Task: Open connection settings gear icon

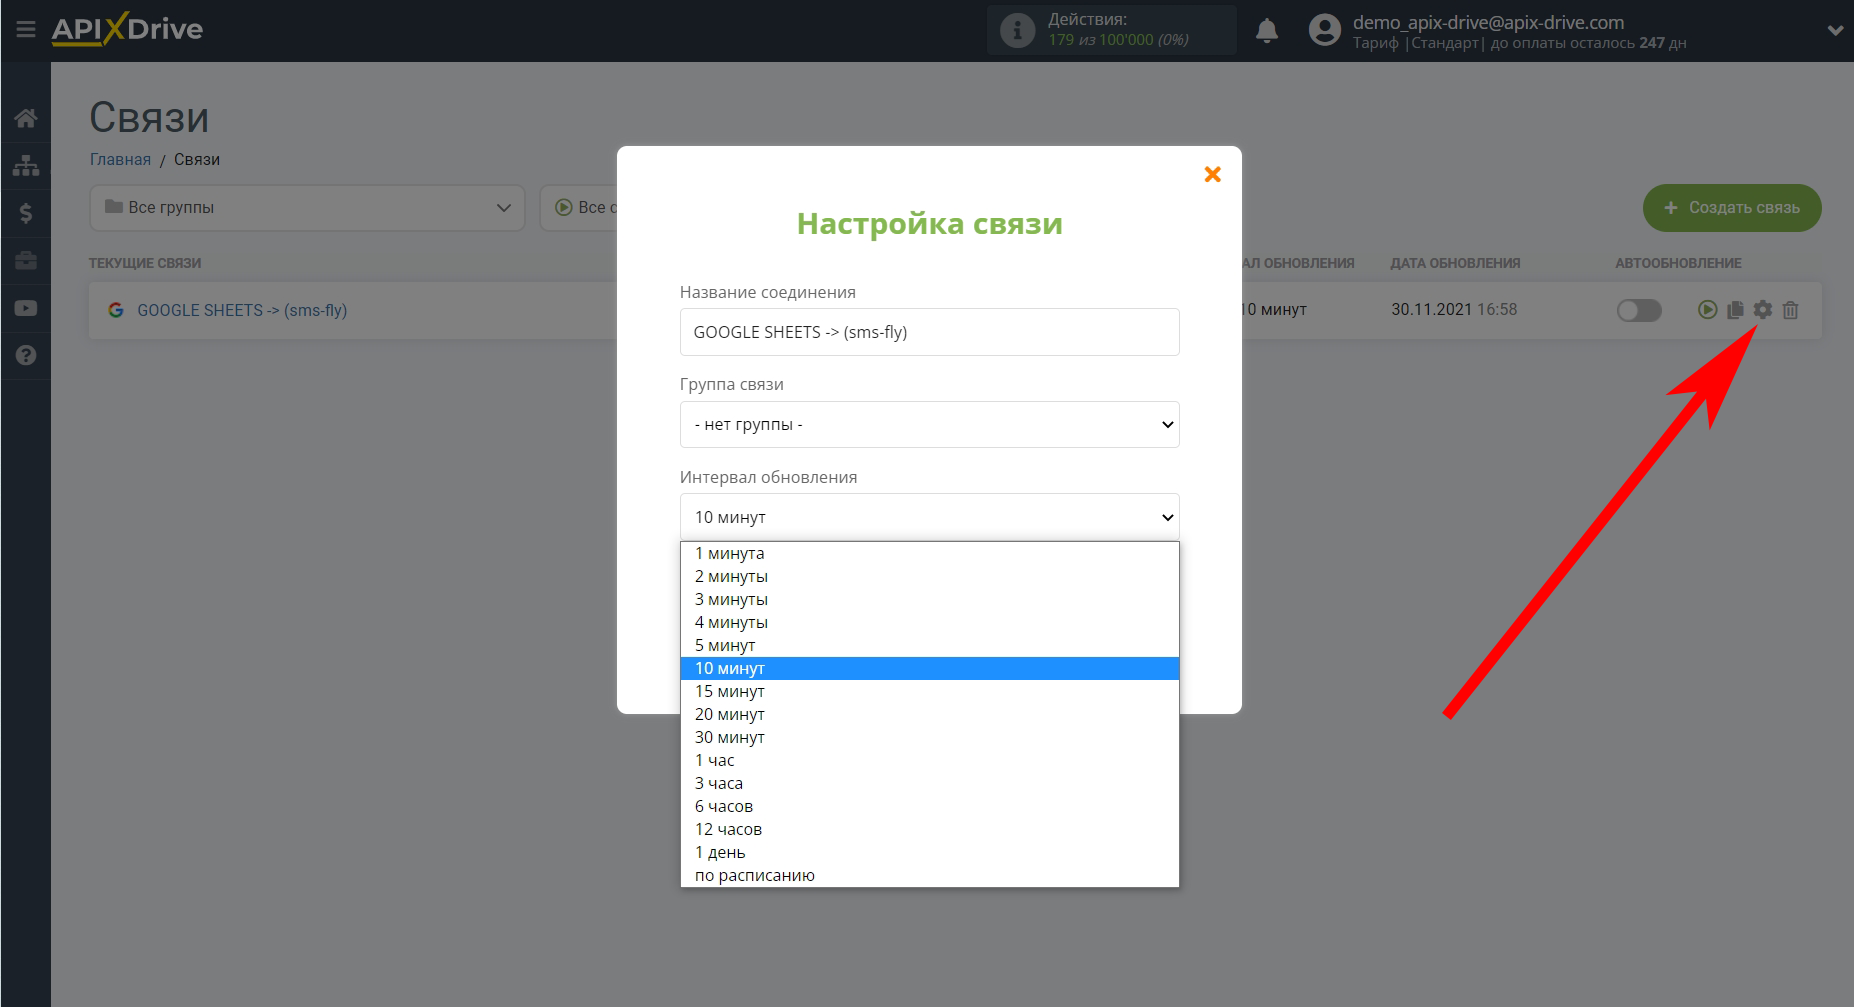Action: click(1763, 310)
